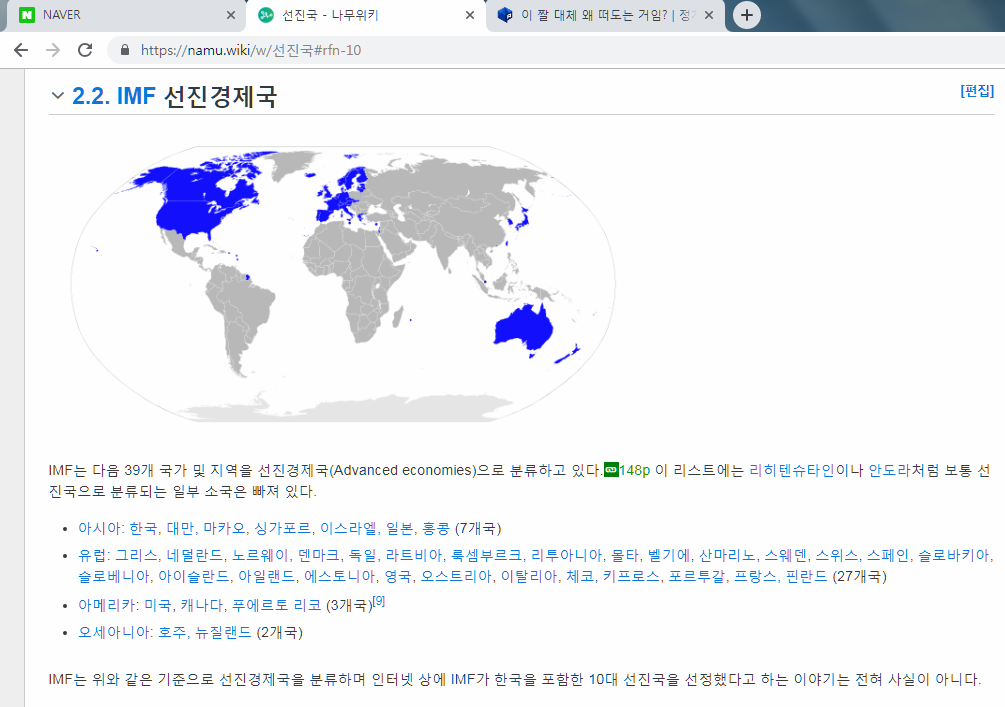Viewport: 1005px width, 707px height.
Task: Click the green link icon before 148p
Action: [x=610, y=470]
